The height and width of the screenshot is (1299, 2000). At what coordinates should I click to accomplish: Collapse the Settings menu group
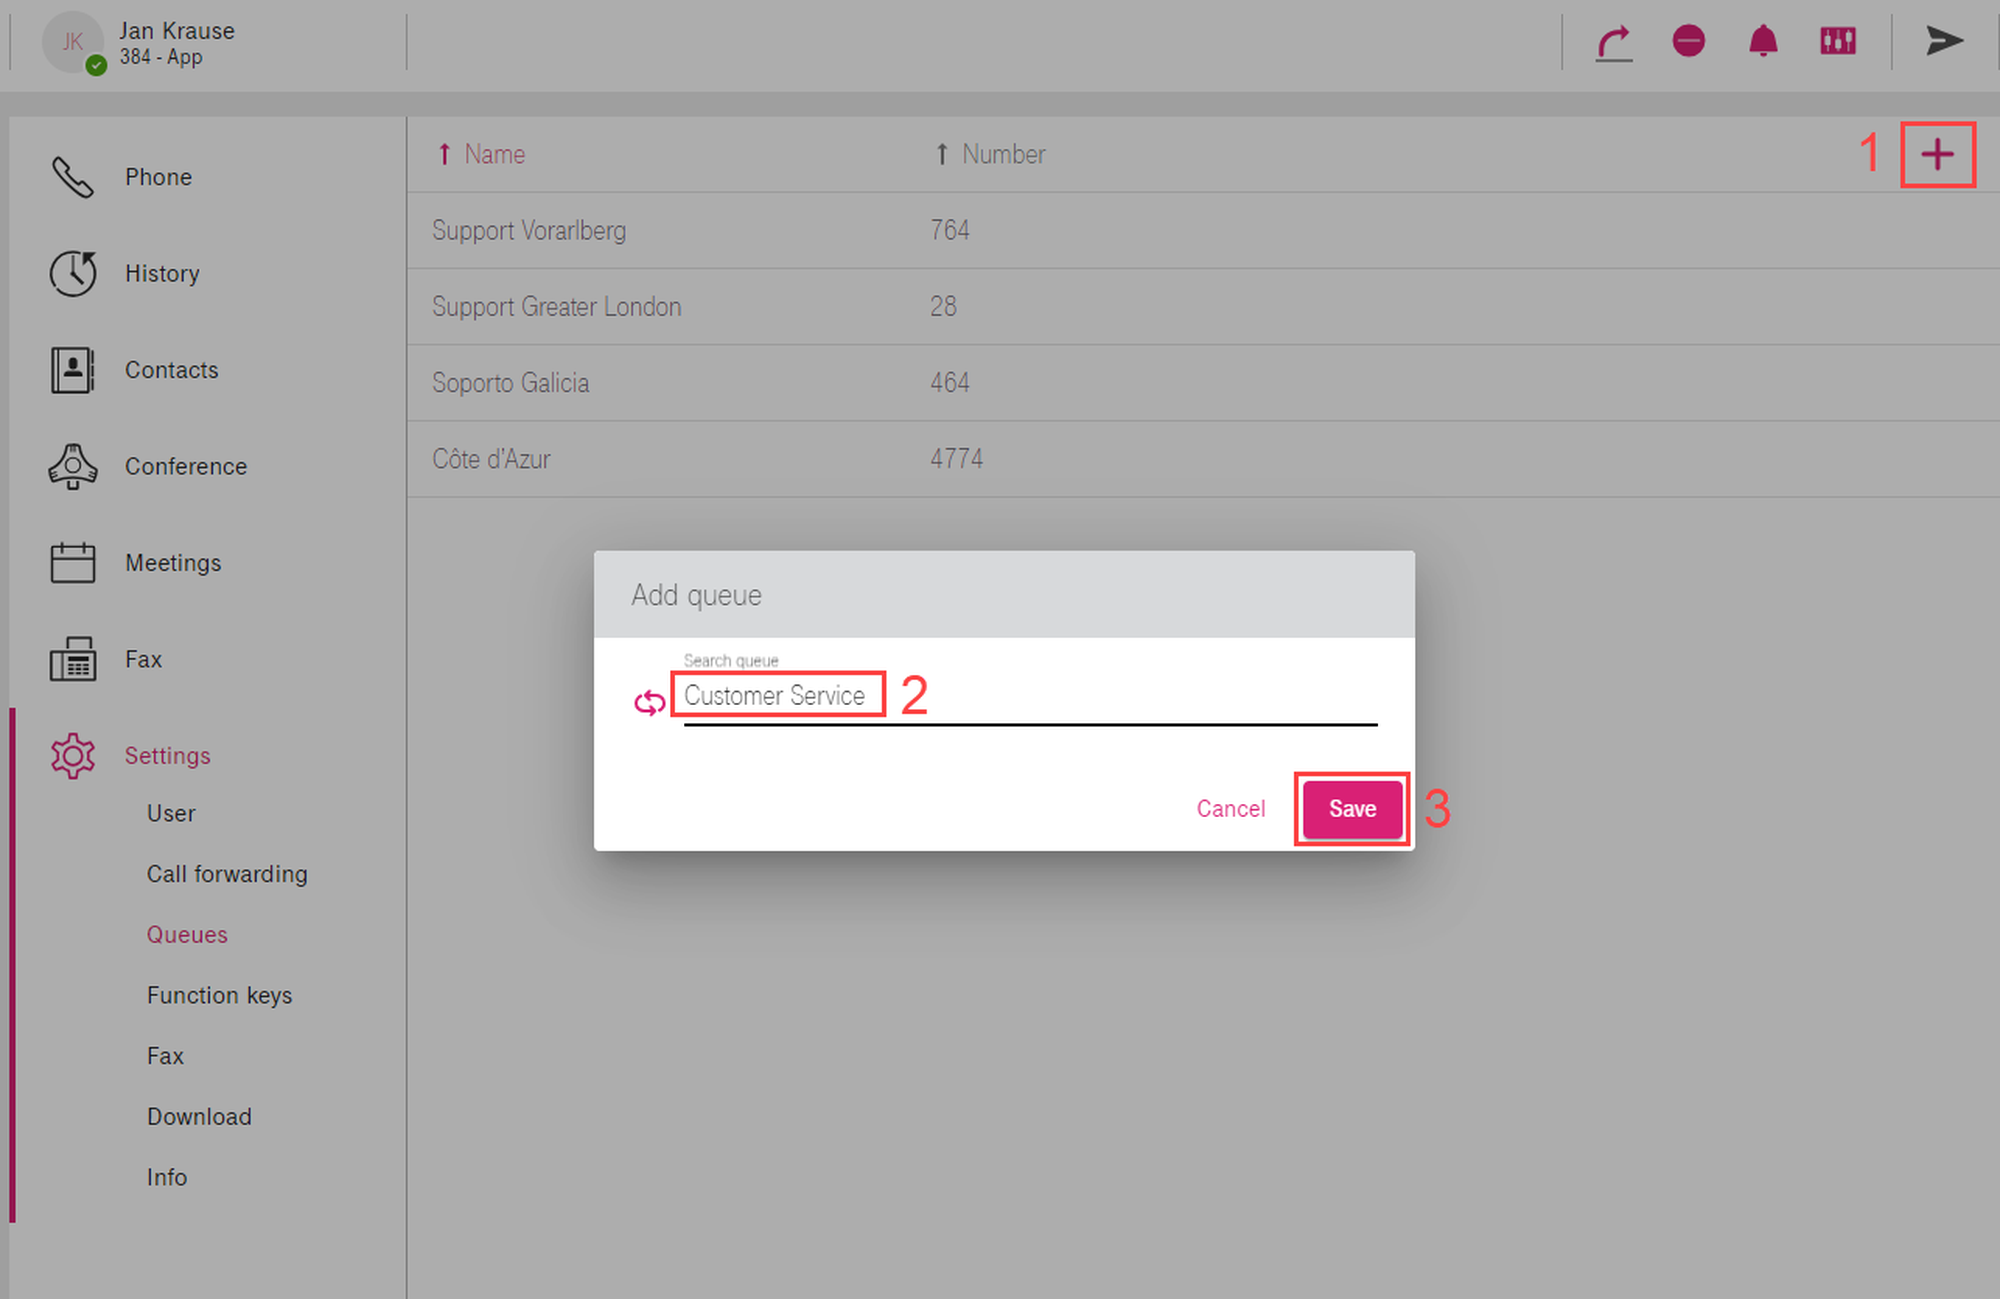click(x=166, y=756)
